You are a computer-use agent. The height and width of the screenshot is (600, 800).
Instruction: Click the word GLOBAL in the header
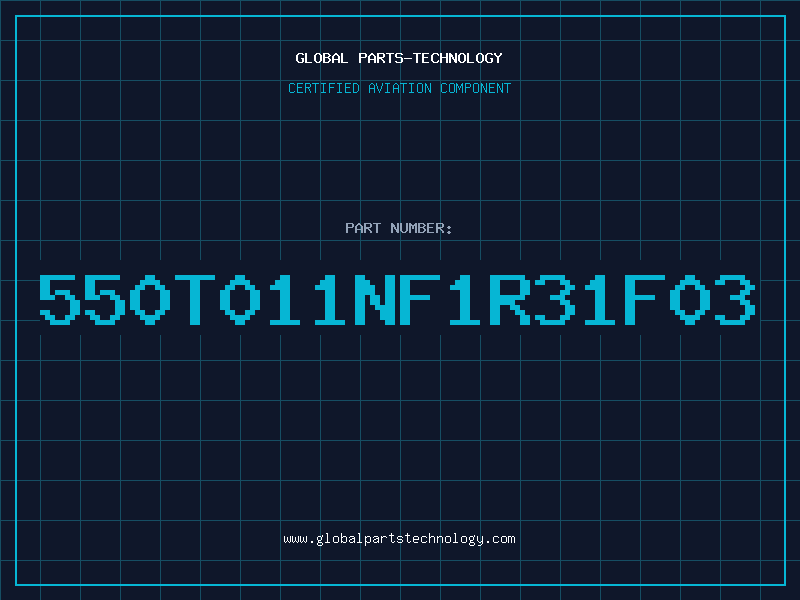coord(322,58)
